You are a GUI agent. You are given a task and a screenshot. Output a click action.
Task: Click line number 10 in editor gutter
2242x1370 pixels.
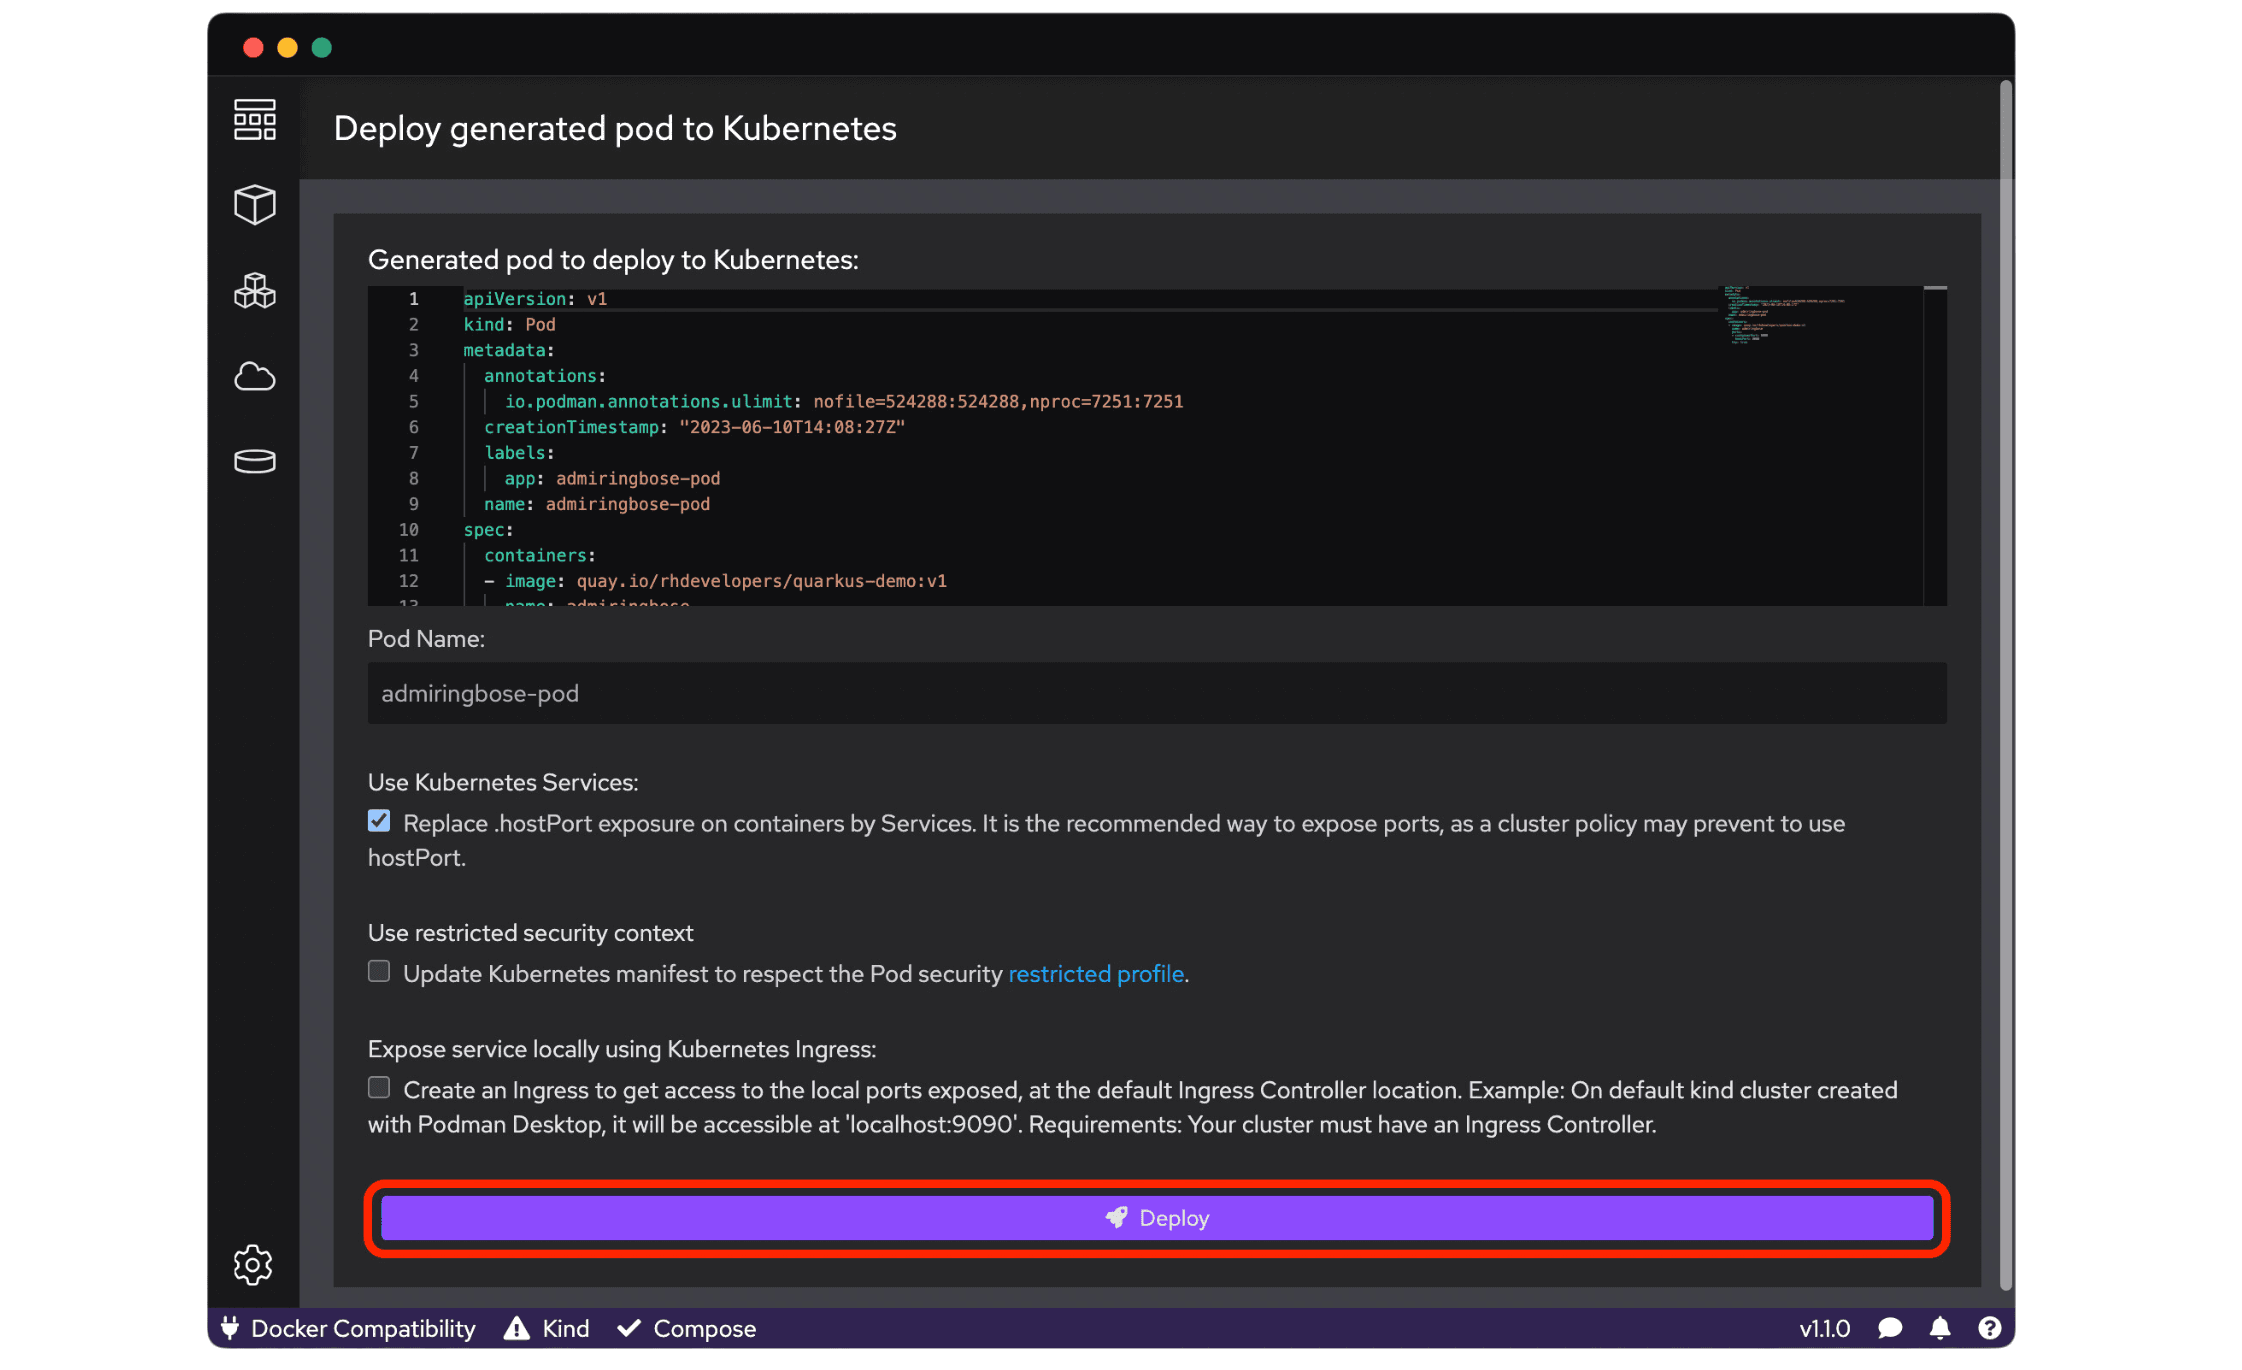pyautogui.click(x=408, y=530)
